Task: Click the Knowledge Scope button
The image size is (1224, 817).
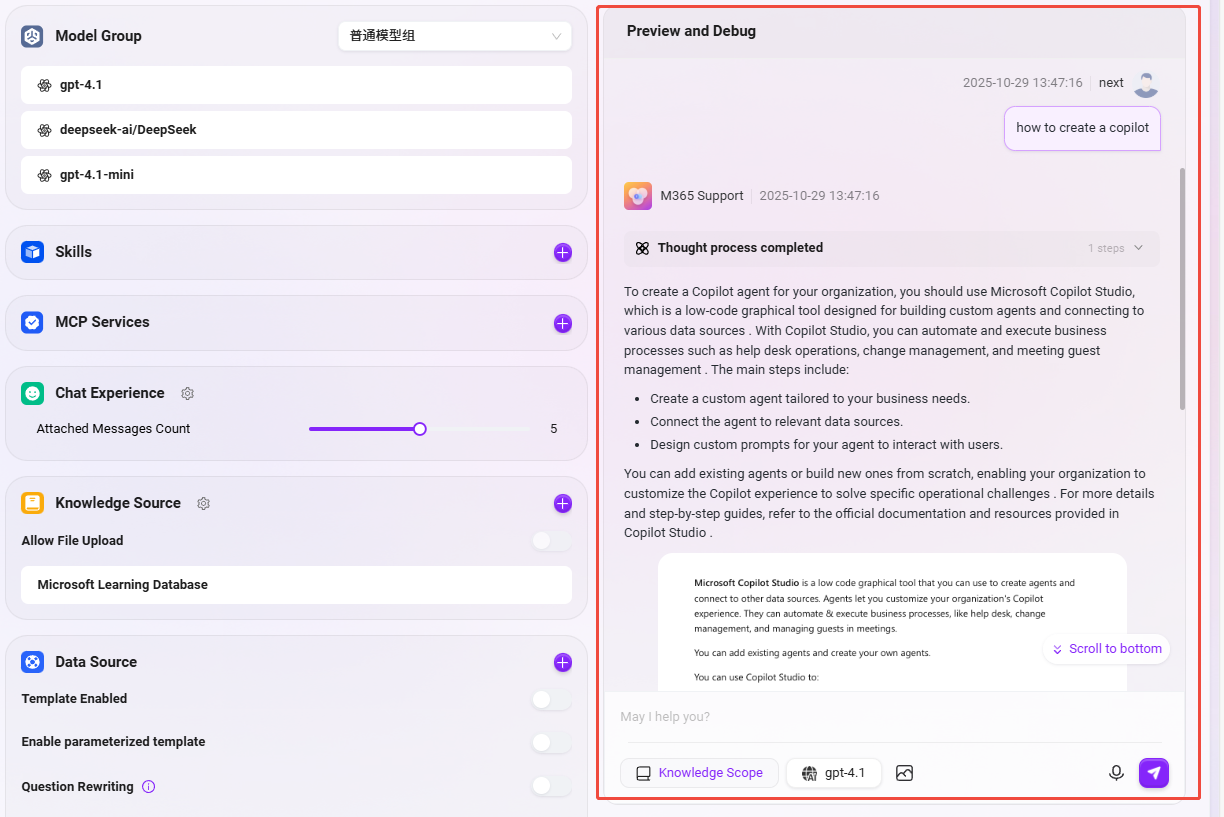Action: pyautogui.click(x=699, y=773)
